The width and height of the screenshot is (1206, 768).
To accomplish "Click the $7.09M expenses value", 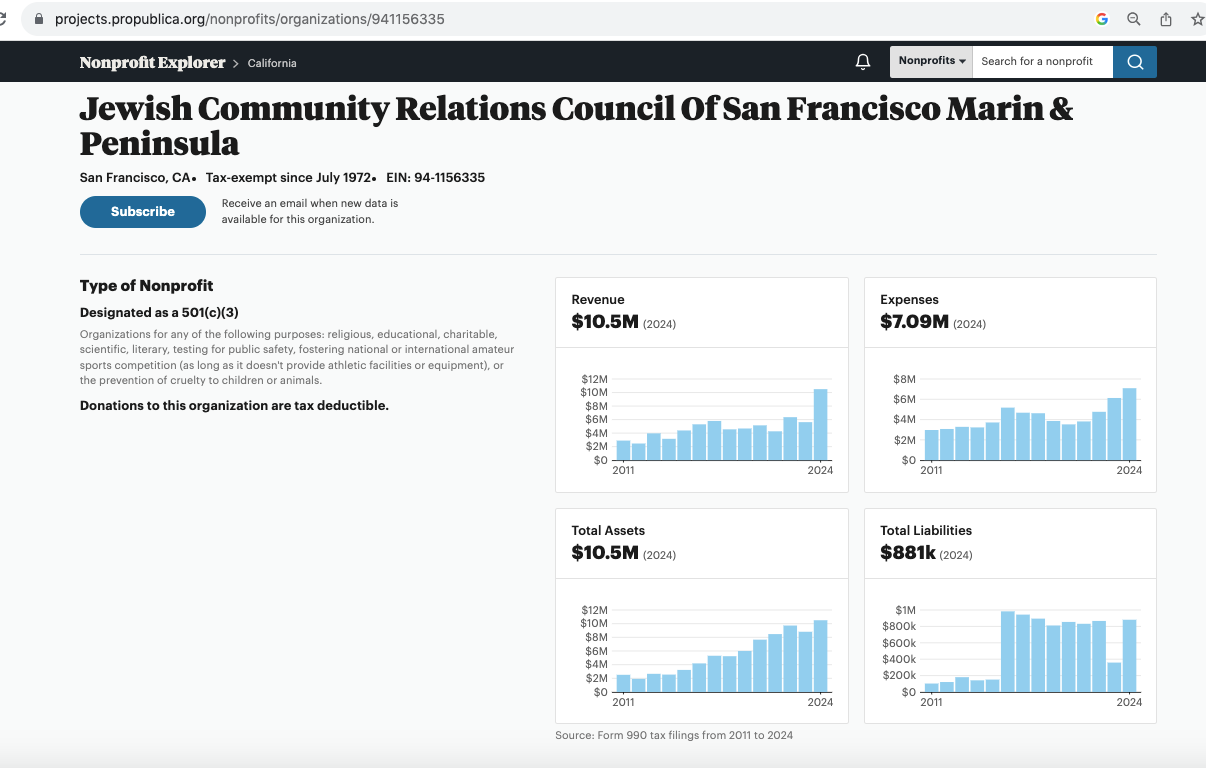I will click(914, 322).
